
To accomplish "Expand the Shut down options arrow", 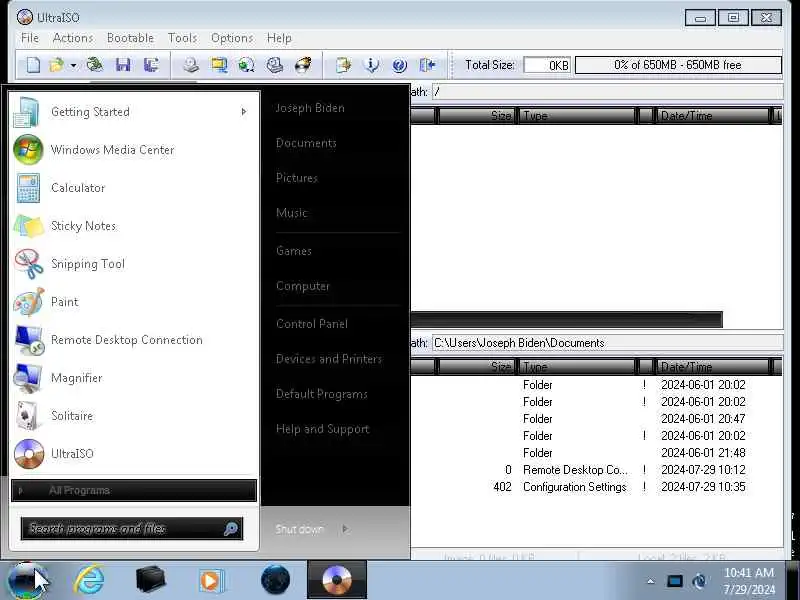I will click(345, 529).
